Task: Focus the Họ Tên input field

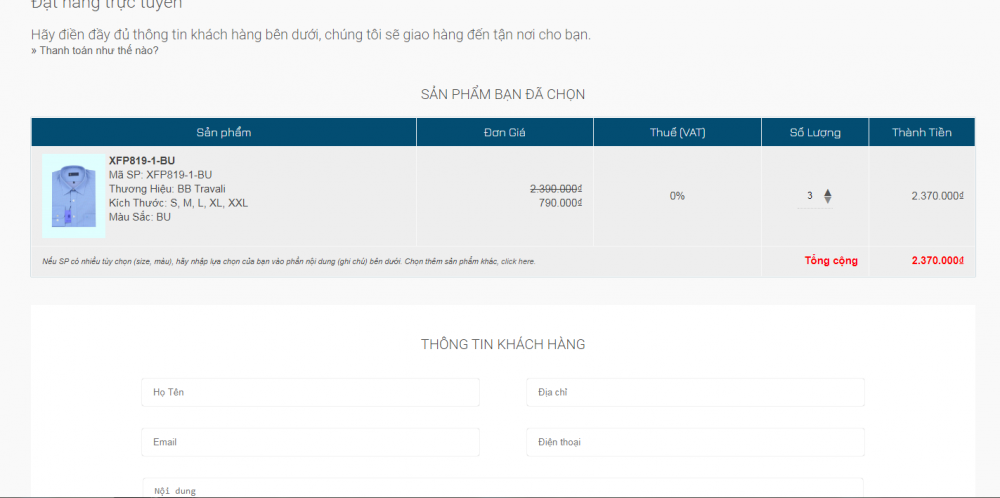Action: pyautogui.click(x=310, y=392)
